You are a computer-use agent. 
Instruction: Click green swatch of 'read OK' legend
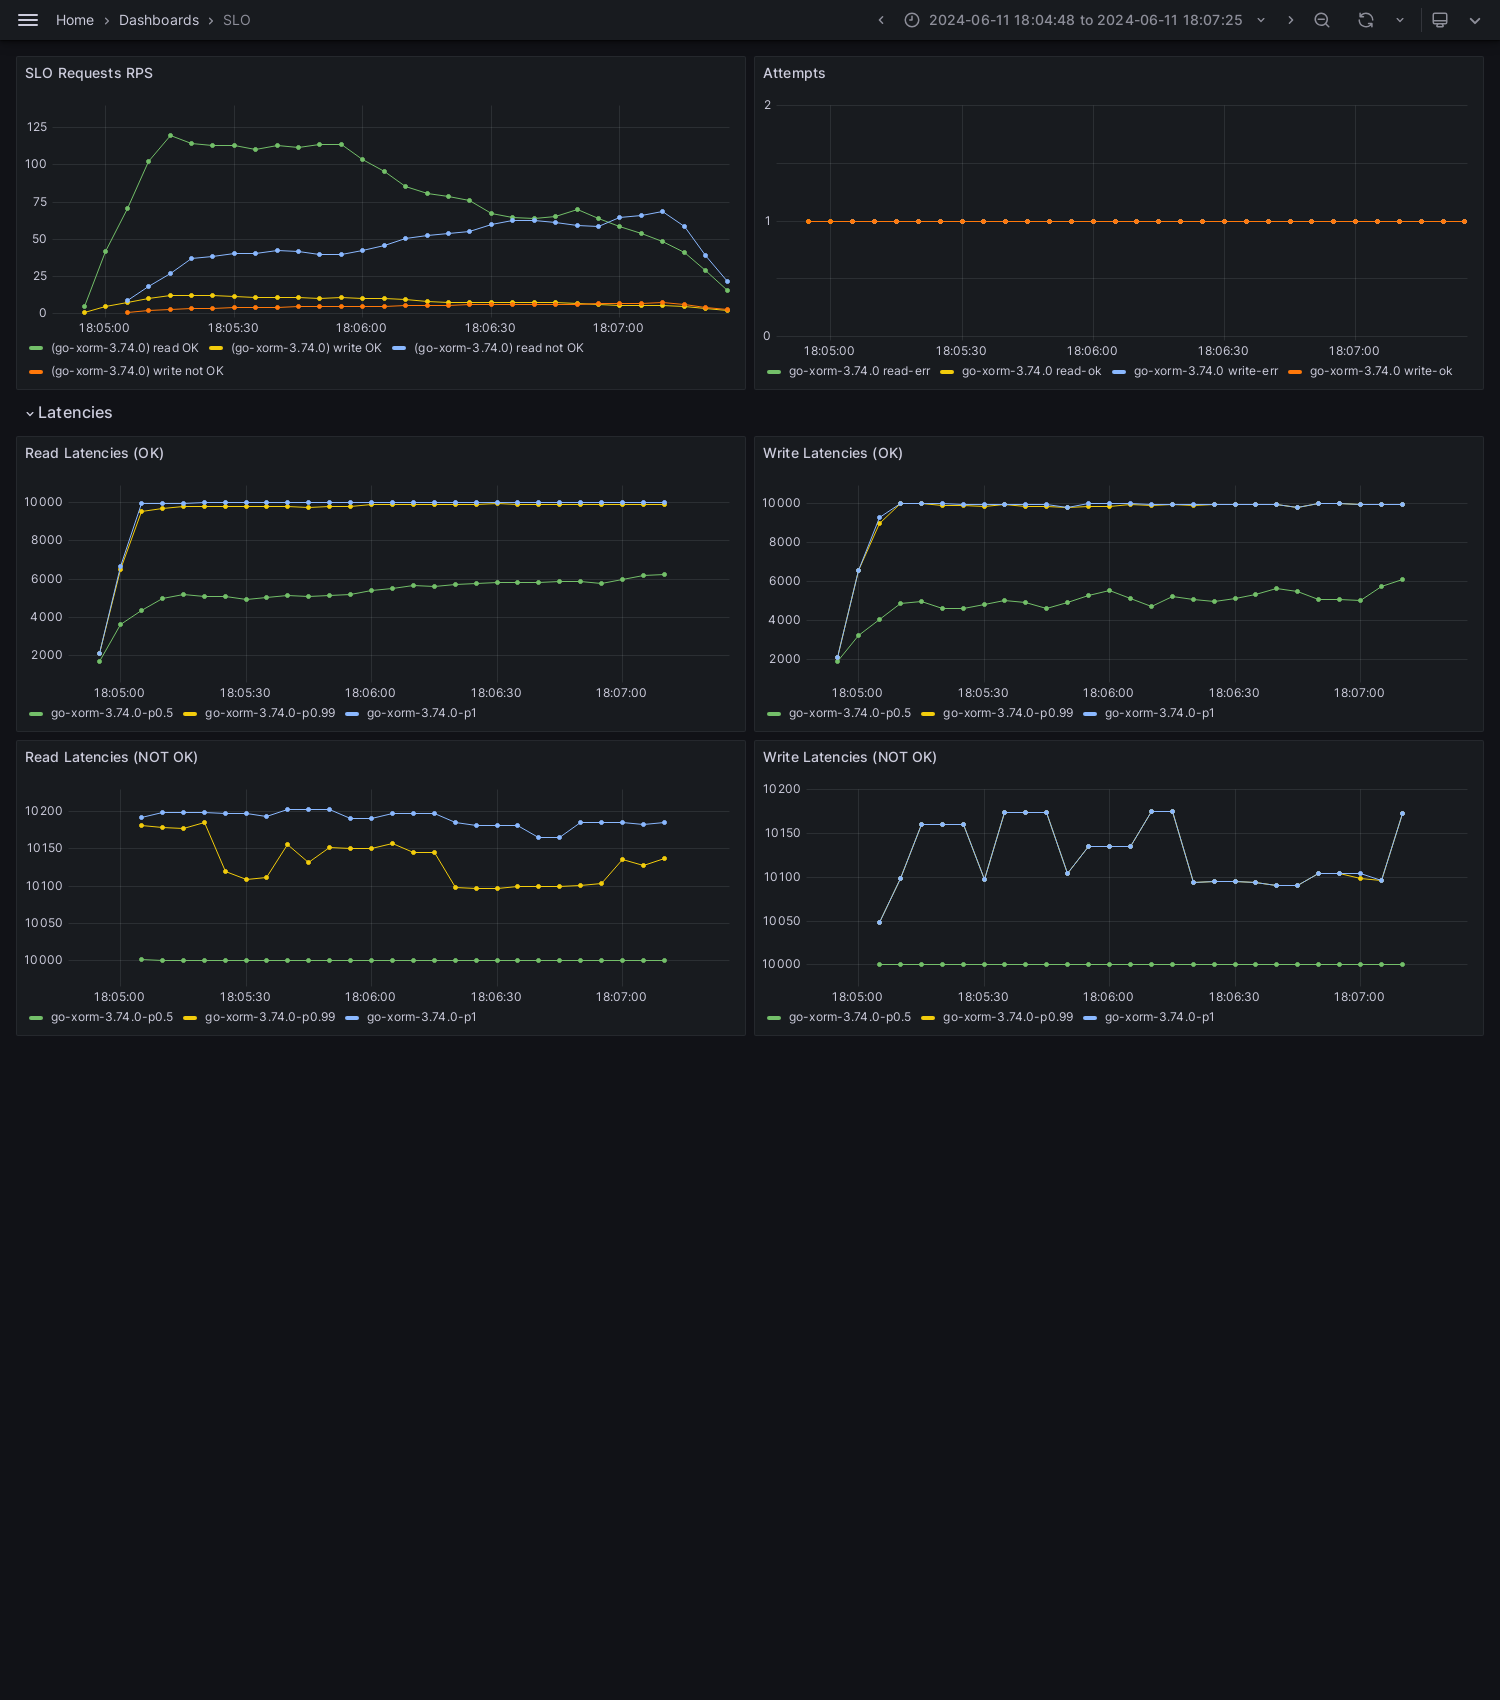coord(36,348)
